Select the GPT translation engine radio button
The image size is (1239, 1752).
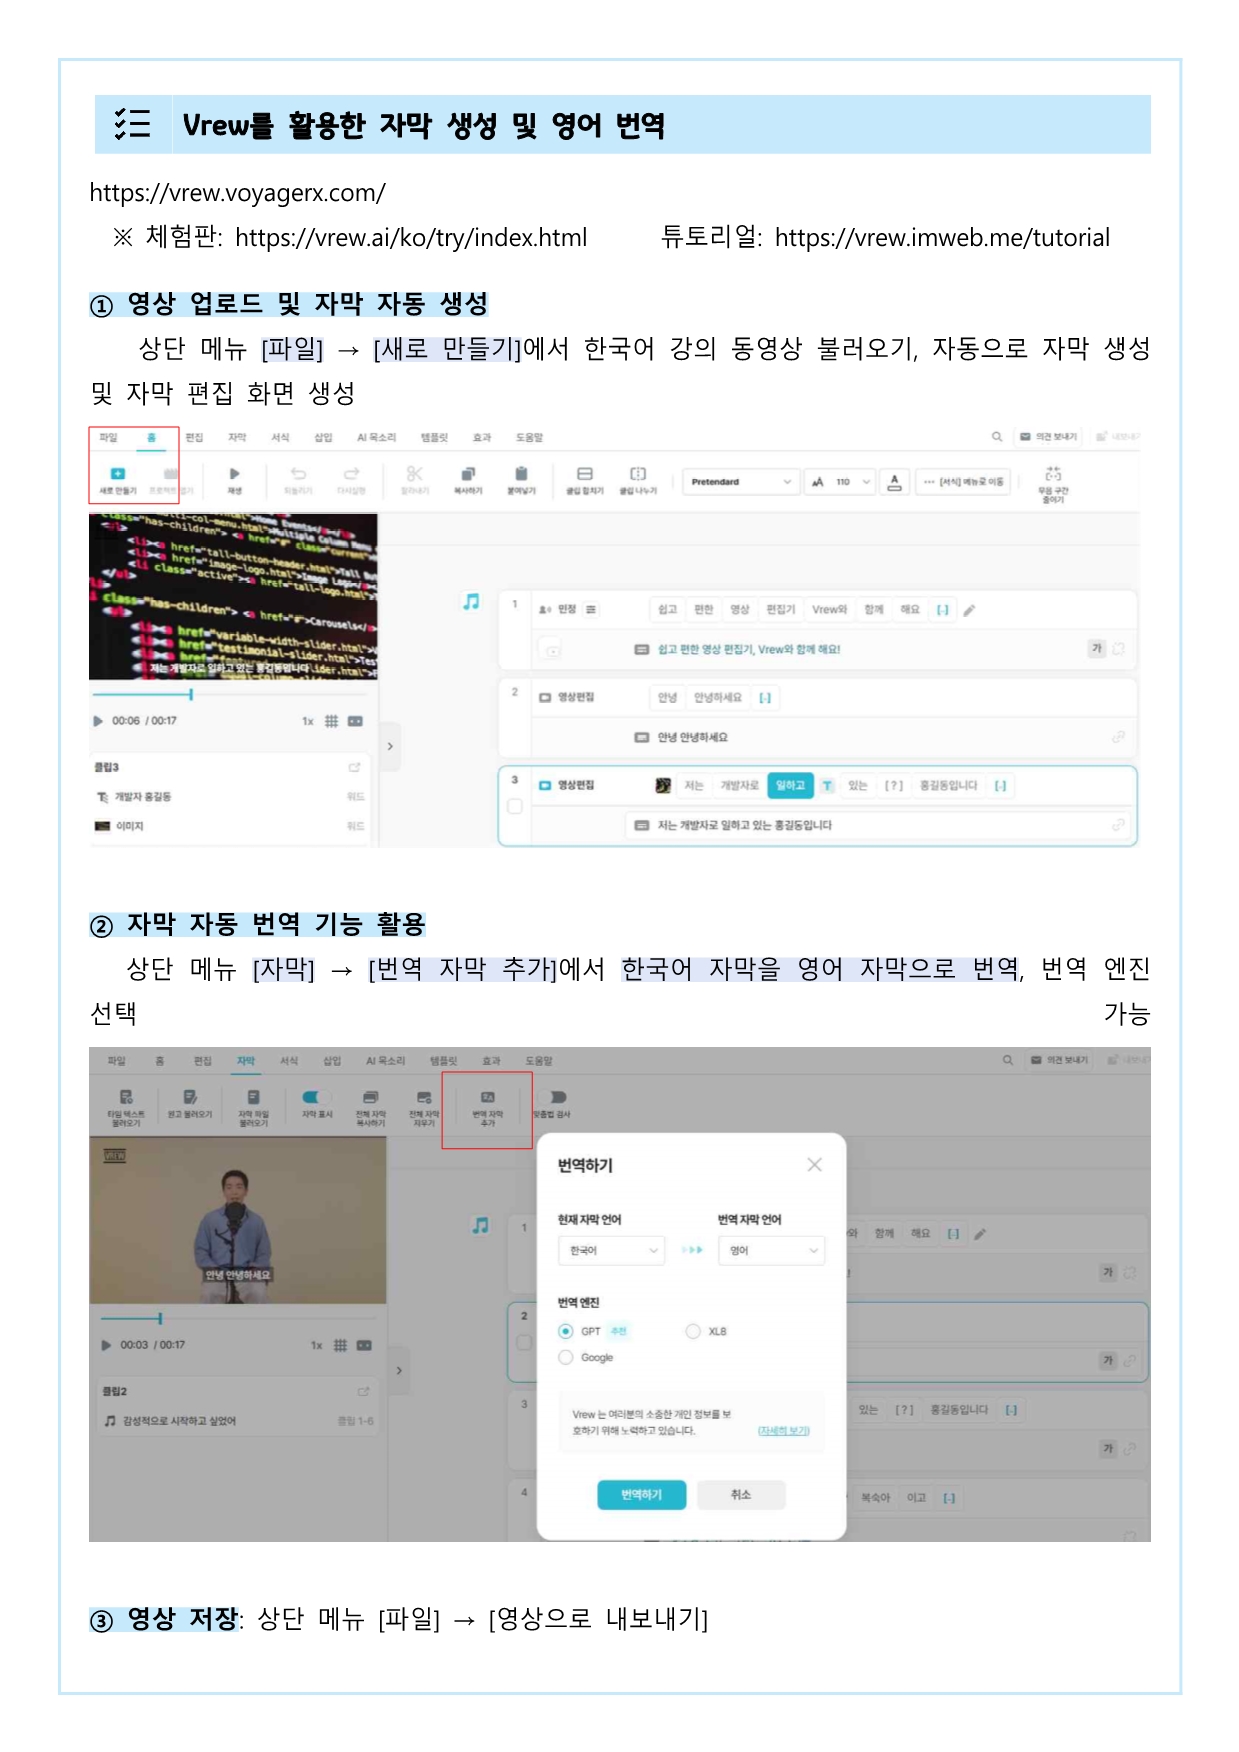(566, 1331)
